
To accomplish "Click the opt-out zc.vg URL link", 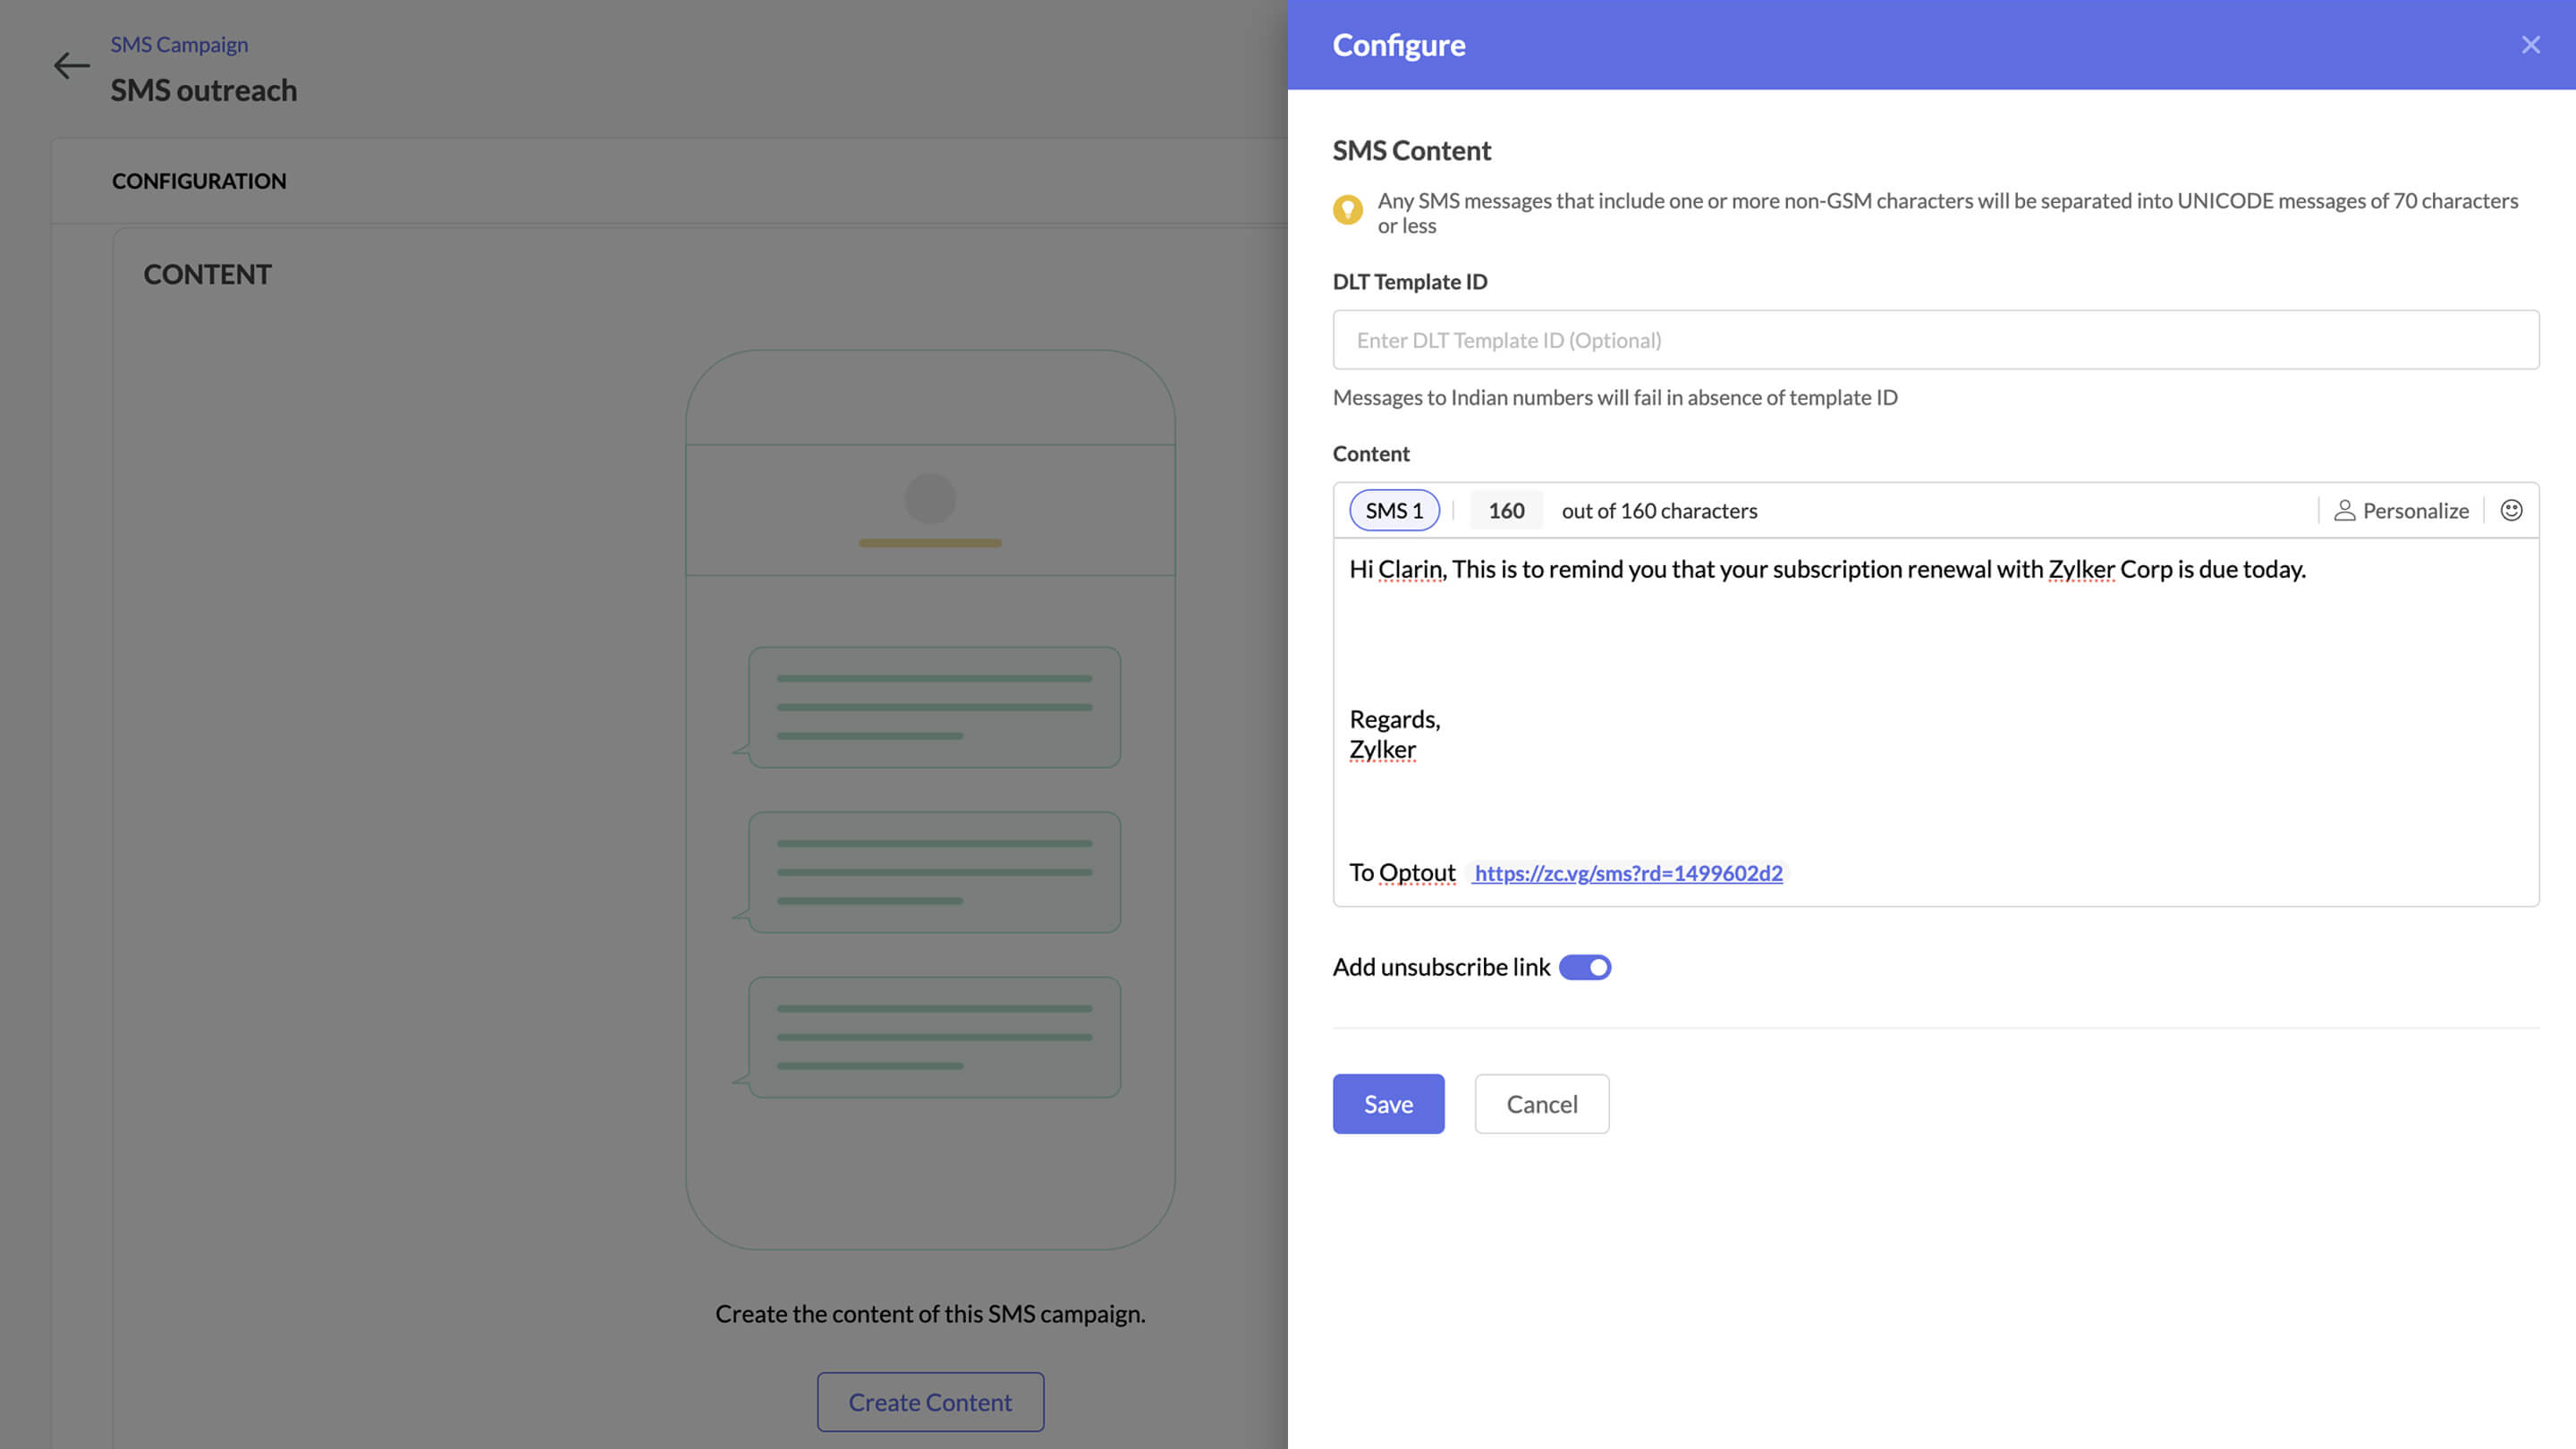I will pyautogui.click(x=1628, y=873).
